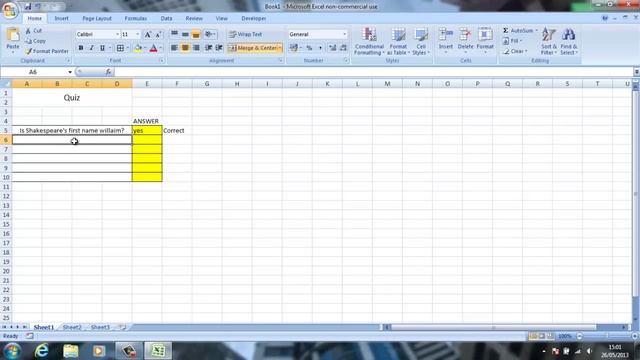Select the yellow cell containing yes
The height and width of the screenshot is (360, 640).
[x=147, y=131]
